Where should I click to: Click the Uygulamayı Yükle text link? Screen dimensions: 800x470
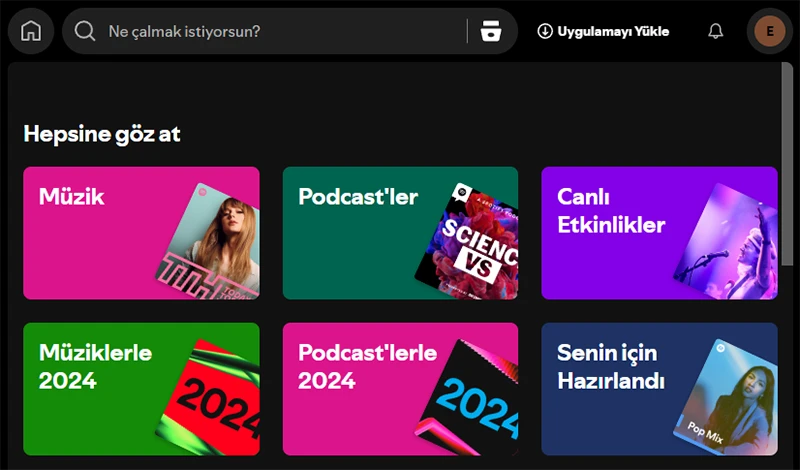[613, 31]
